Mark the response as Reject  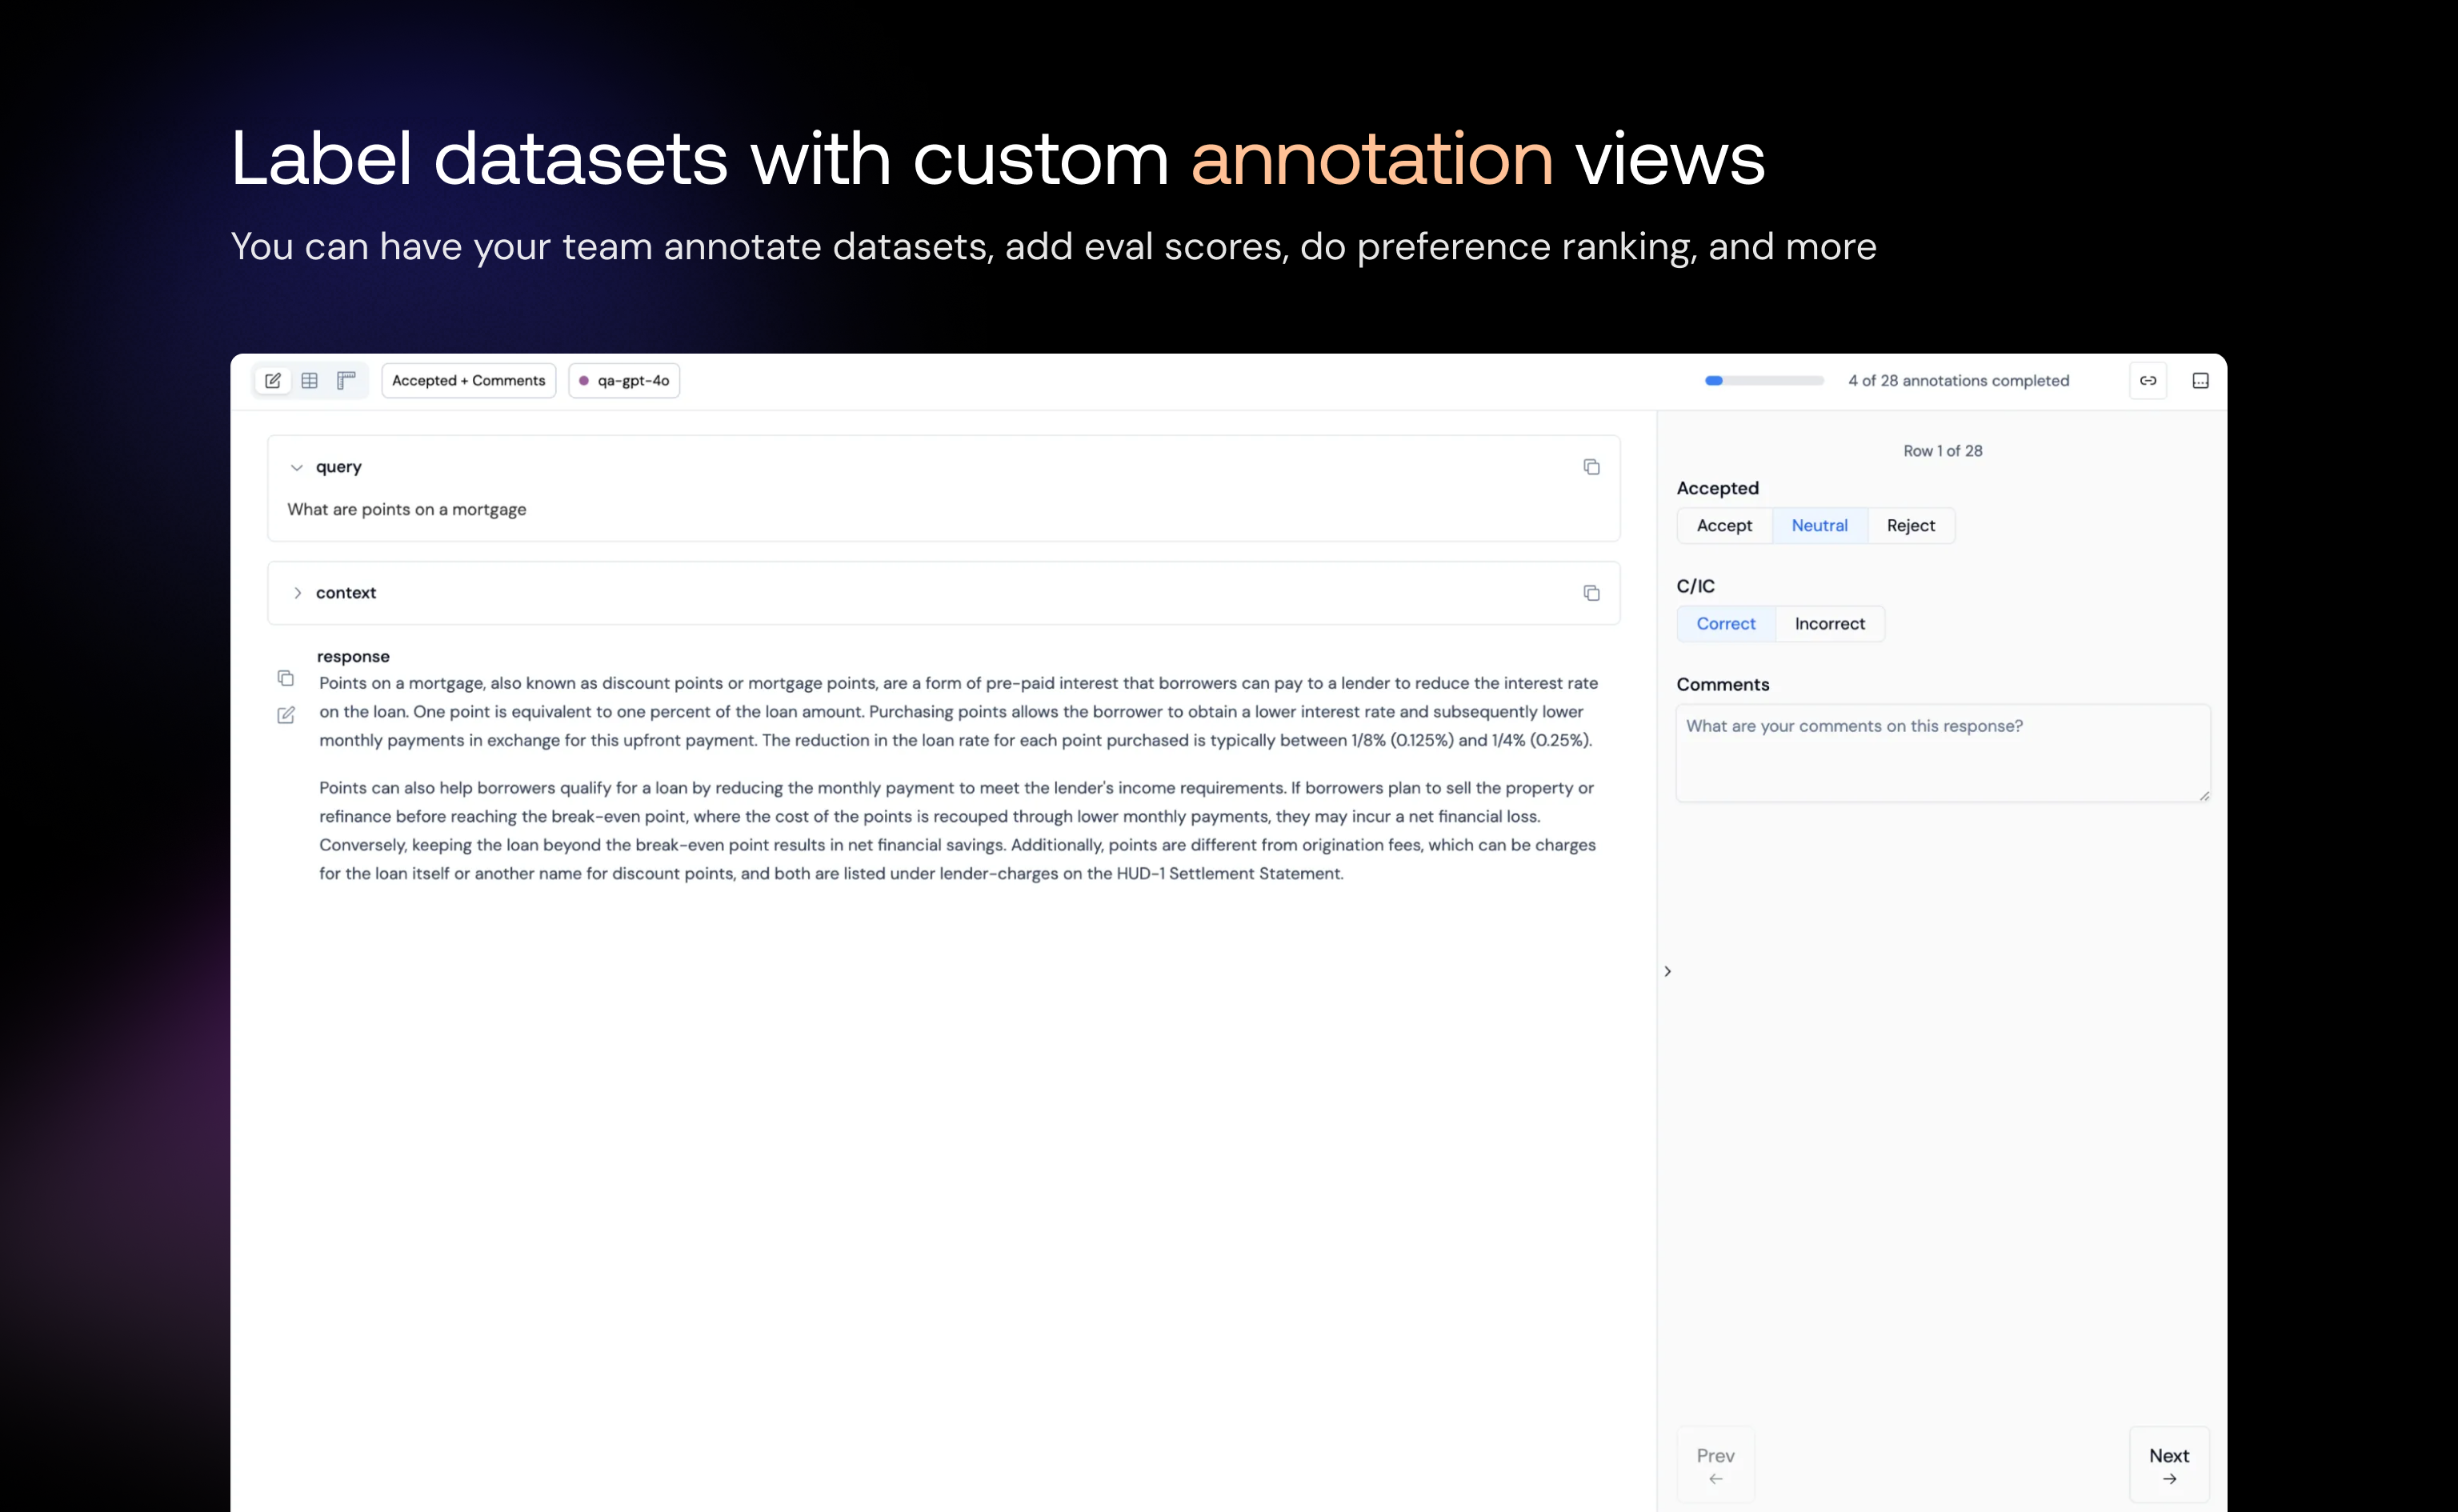coord(1910,525)
